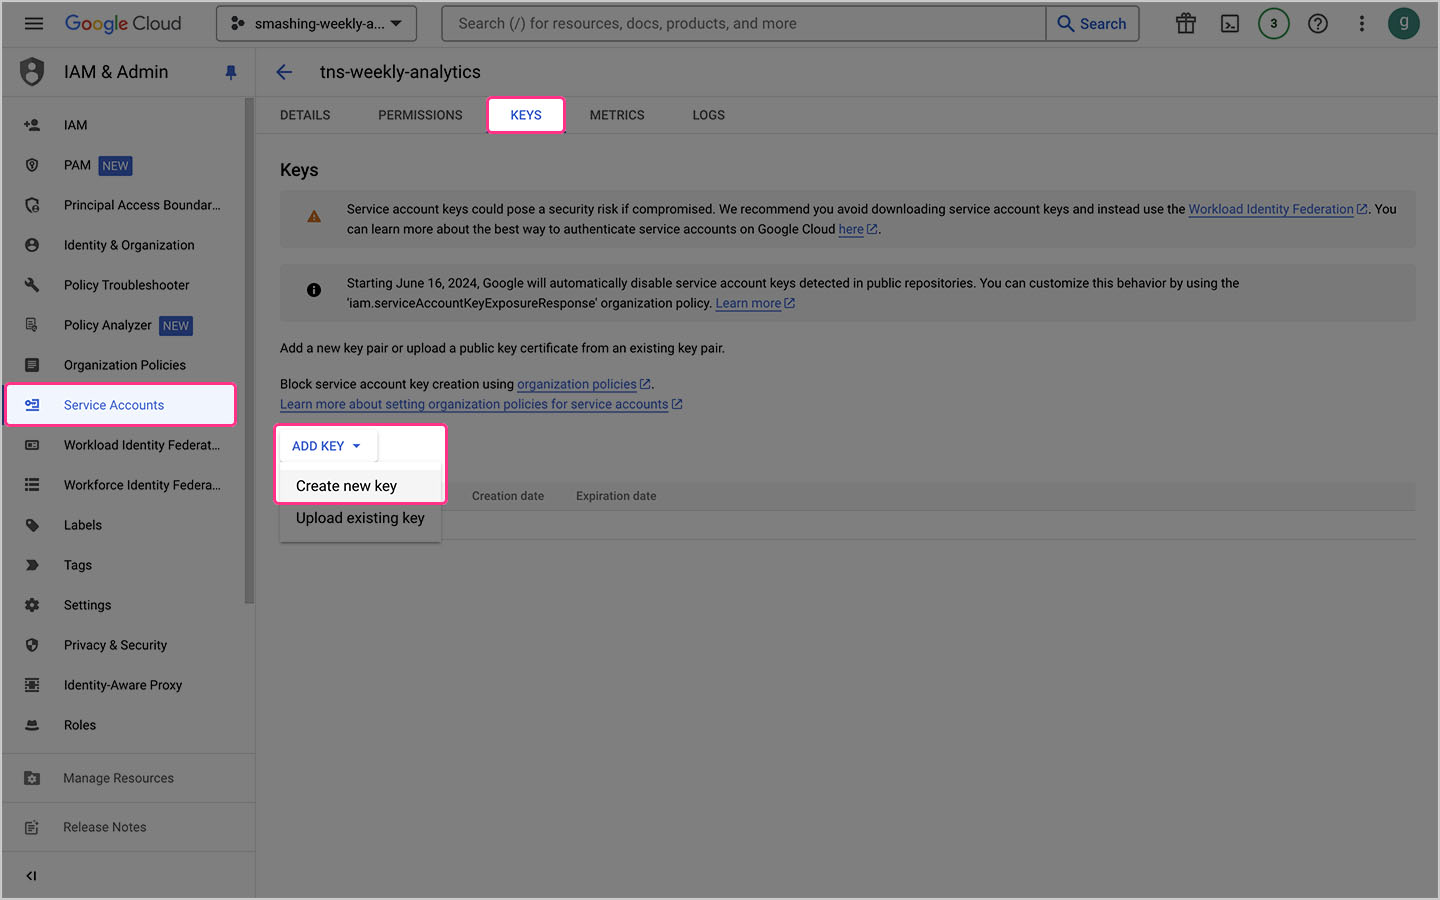1440x900 pixels.
Task: Click inside the resources search field
Action: (x=740, y=23)
